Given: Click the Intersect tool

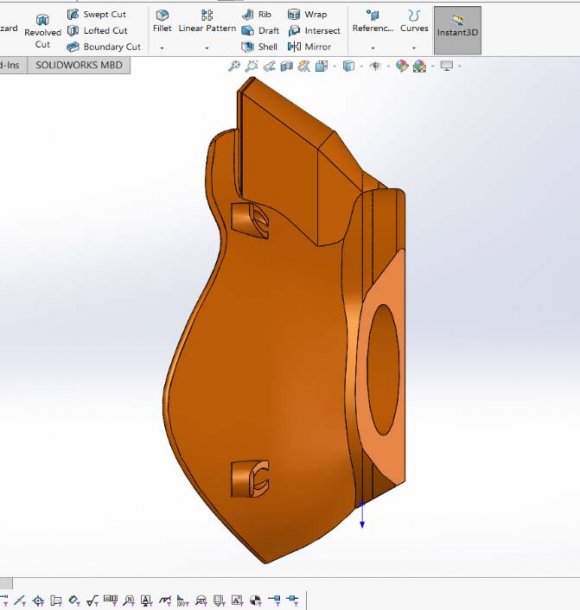Looking at the screenshot, I should point(314,31).
